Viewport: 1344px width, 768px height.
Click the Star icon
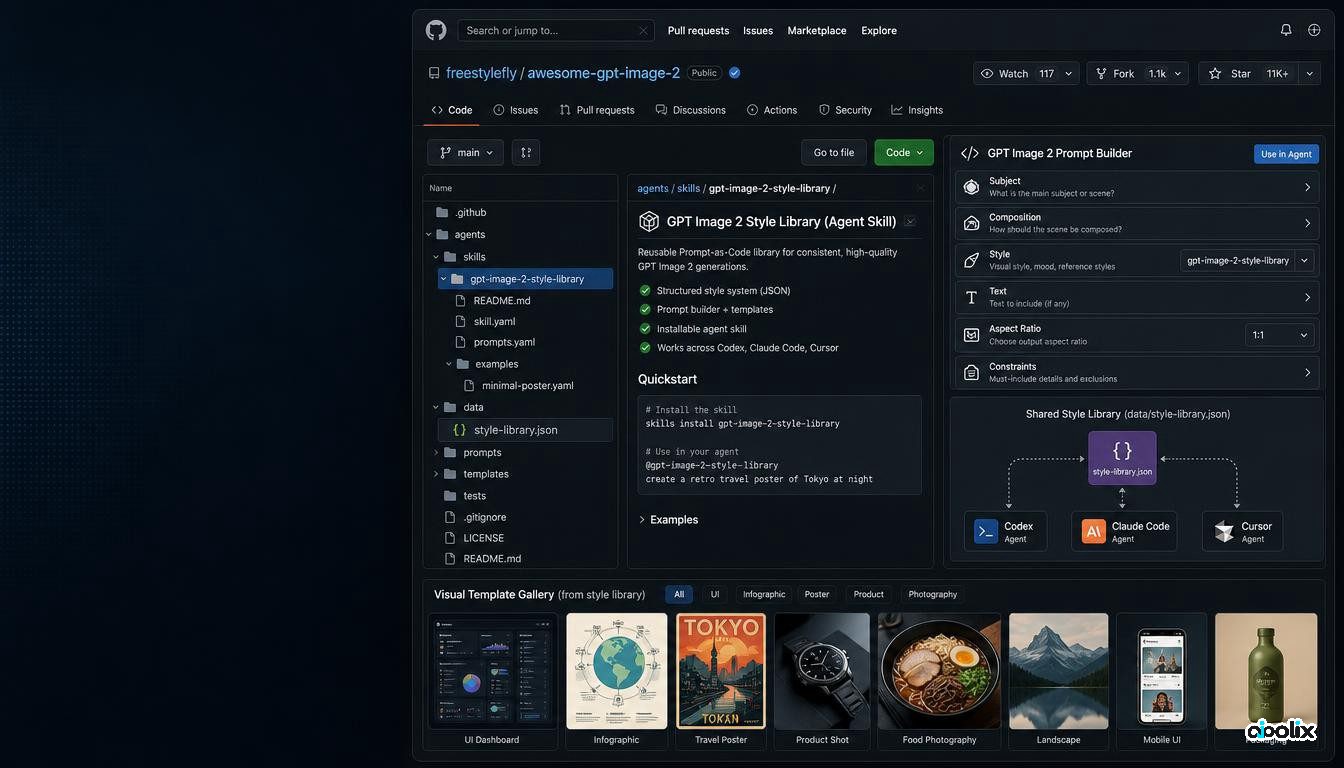click(1215, 74)
